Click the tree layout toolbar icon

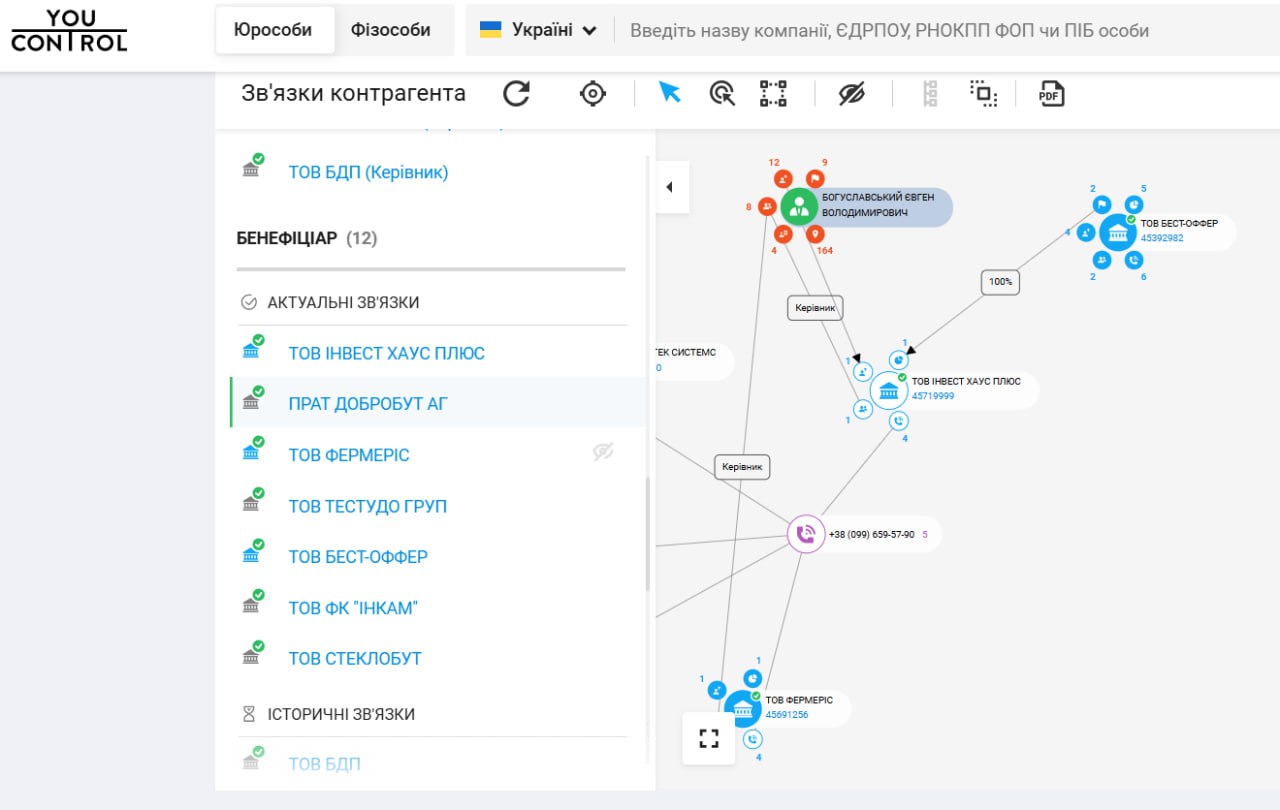tap(930, 94)
